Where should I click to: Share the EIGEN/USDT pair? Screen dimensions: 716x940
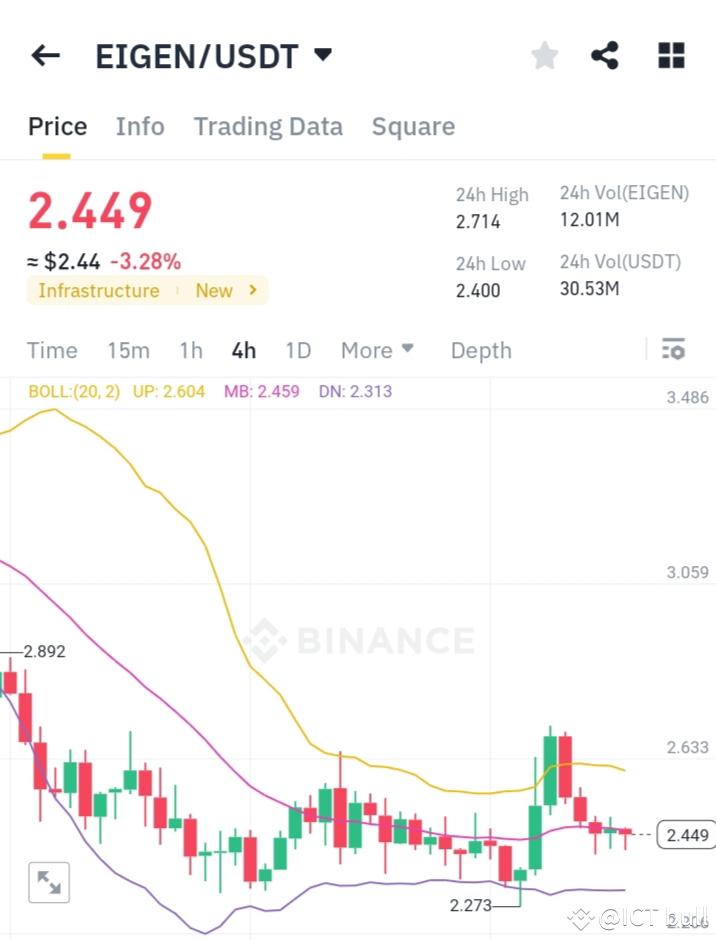click(604, 55)
